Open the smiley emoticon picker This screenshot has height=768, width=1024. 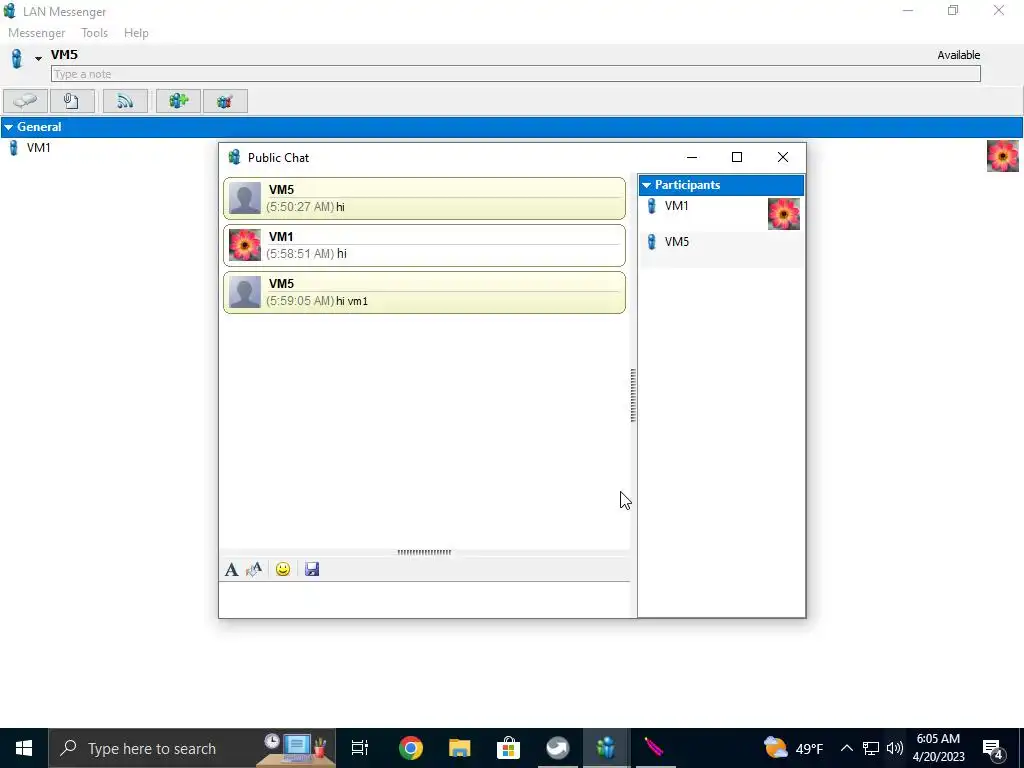tap(283, 569)
